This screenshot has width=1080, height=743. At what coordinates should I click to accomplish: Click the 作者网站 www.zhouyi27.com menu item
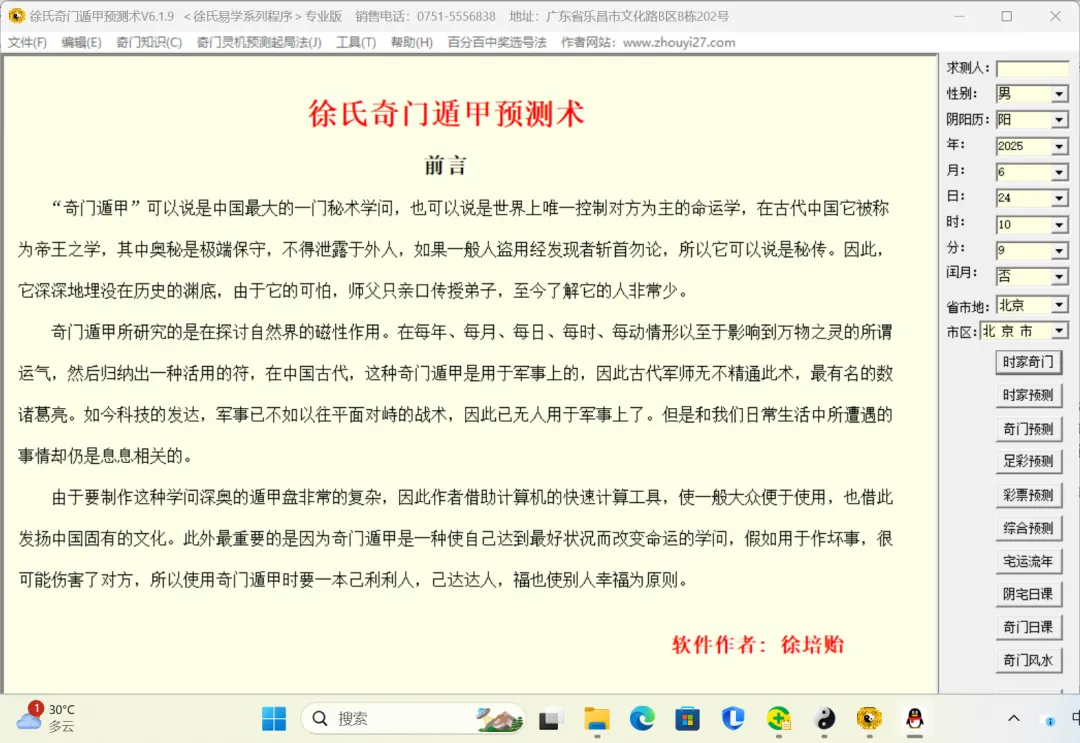648,43
